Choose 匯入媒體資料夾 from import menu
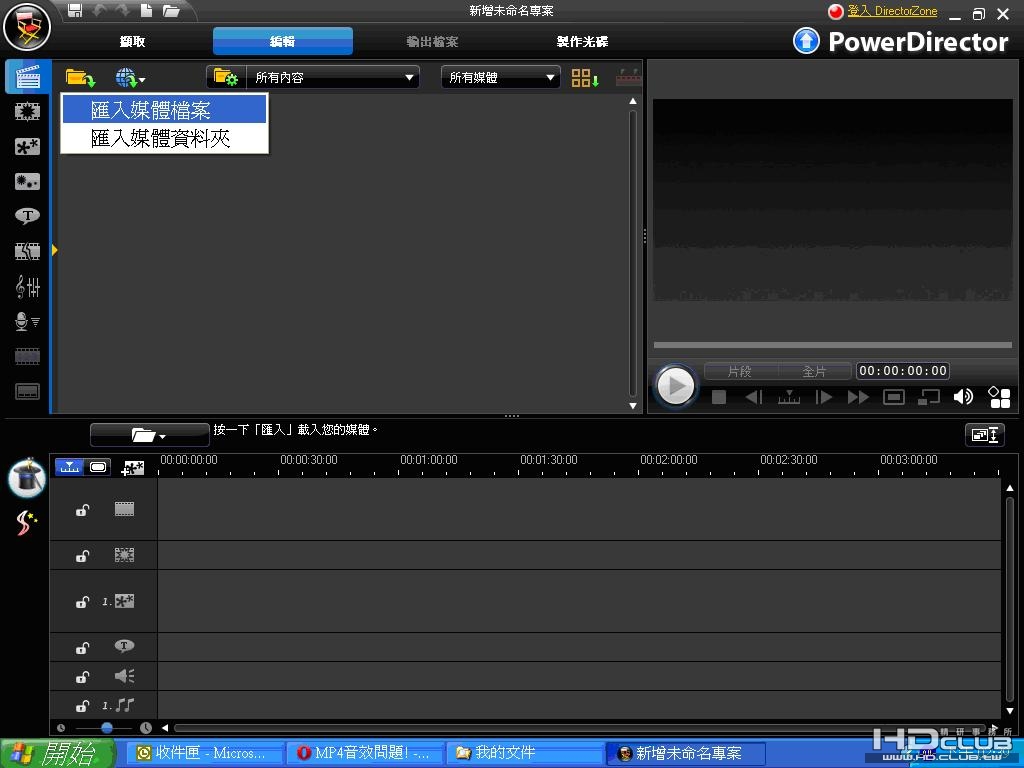The height and width of the screenshot is (768, 1024). 165,138
